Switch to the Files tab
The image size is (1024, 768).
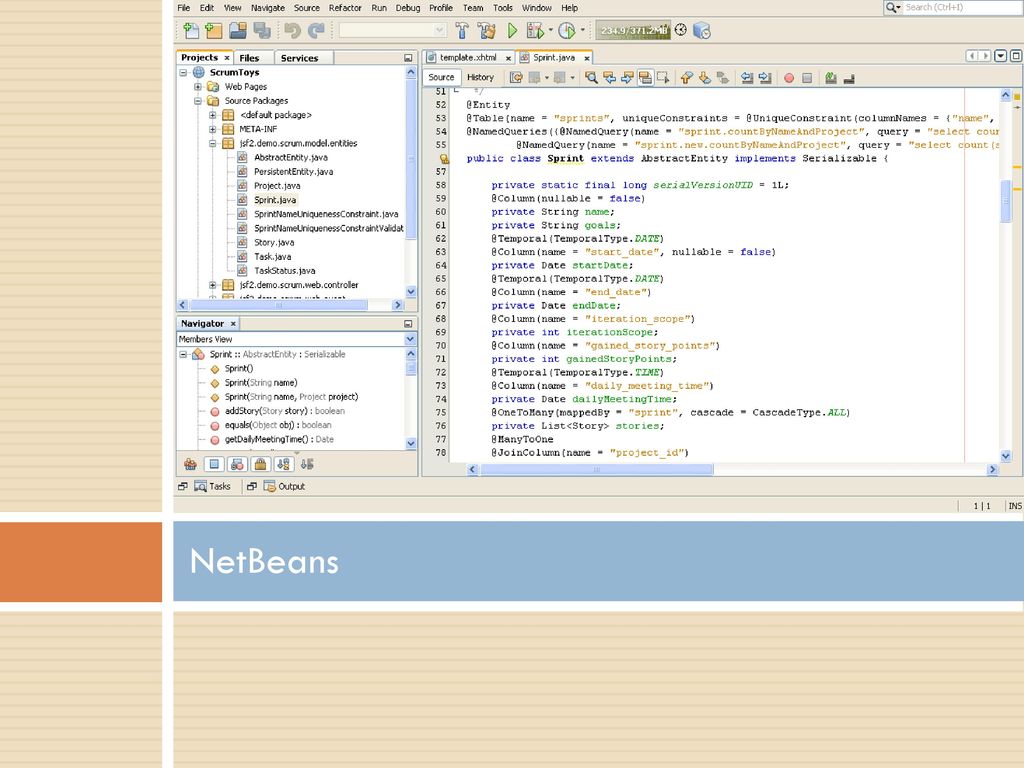(x=249, y=57)
